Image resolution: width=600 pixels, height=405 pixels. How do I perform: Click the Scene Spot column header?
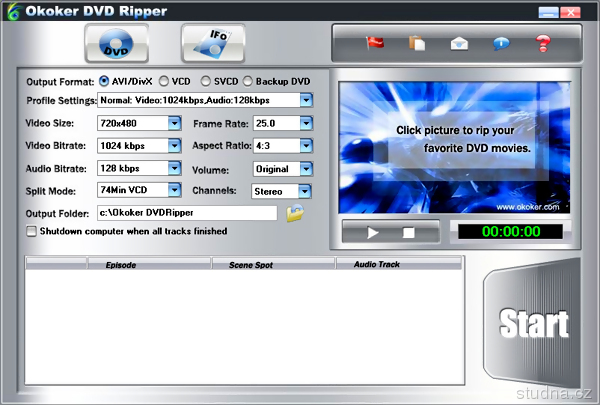point(273,264)
